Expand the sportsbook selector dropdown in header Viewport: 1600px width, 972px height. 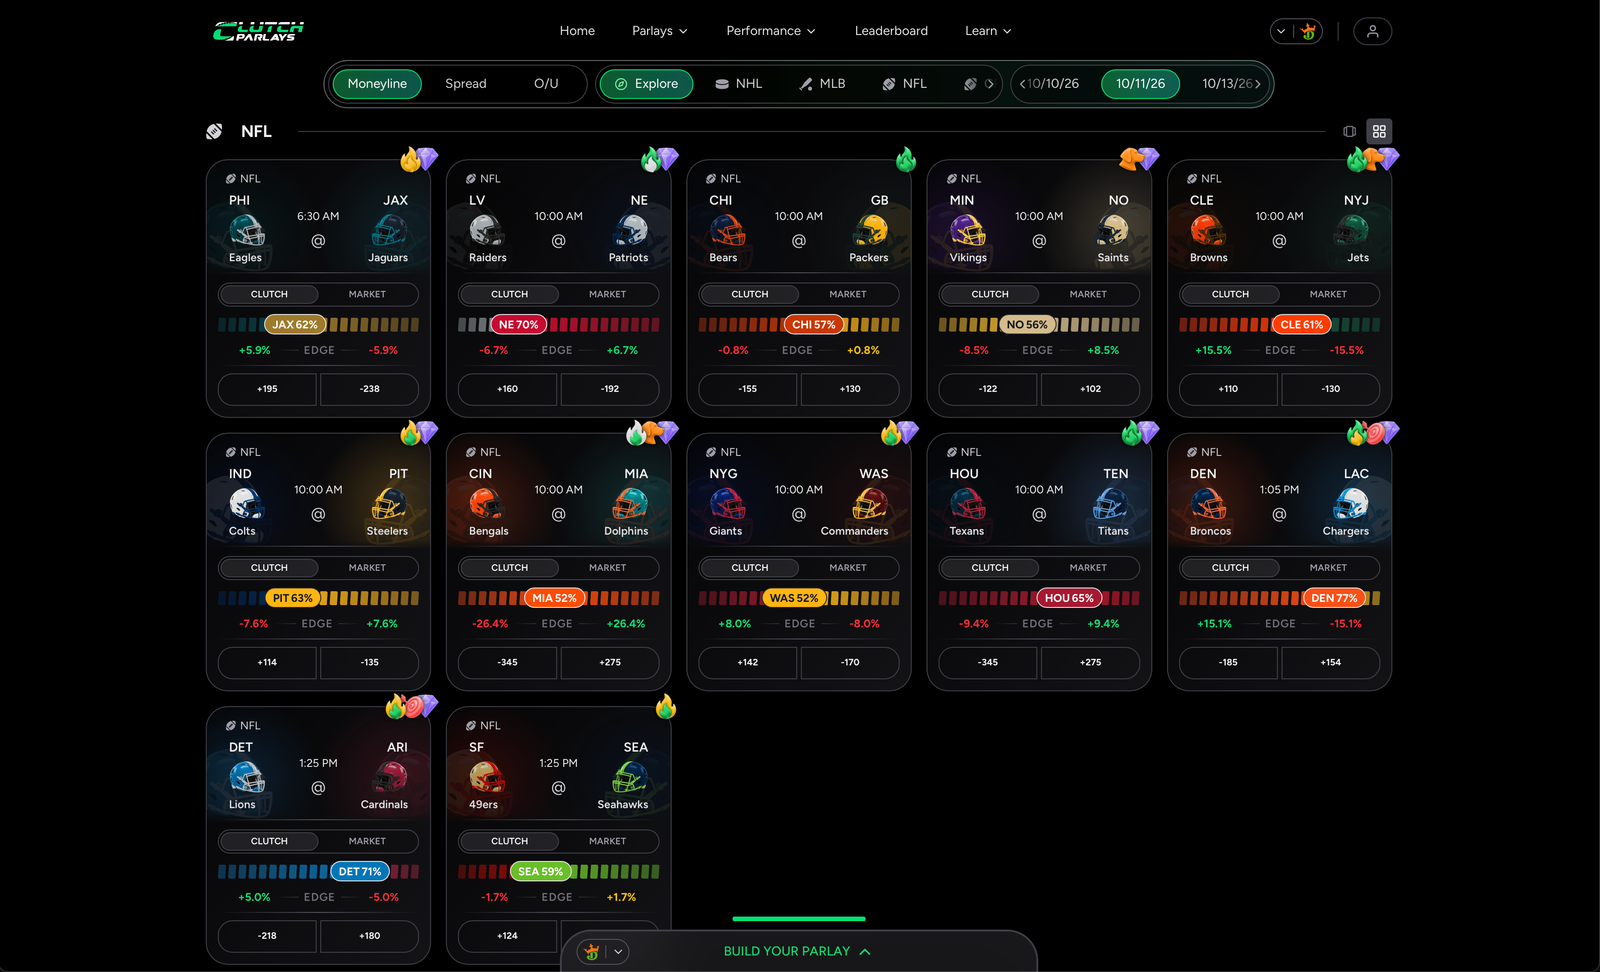tap(1281, 31)
